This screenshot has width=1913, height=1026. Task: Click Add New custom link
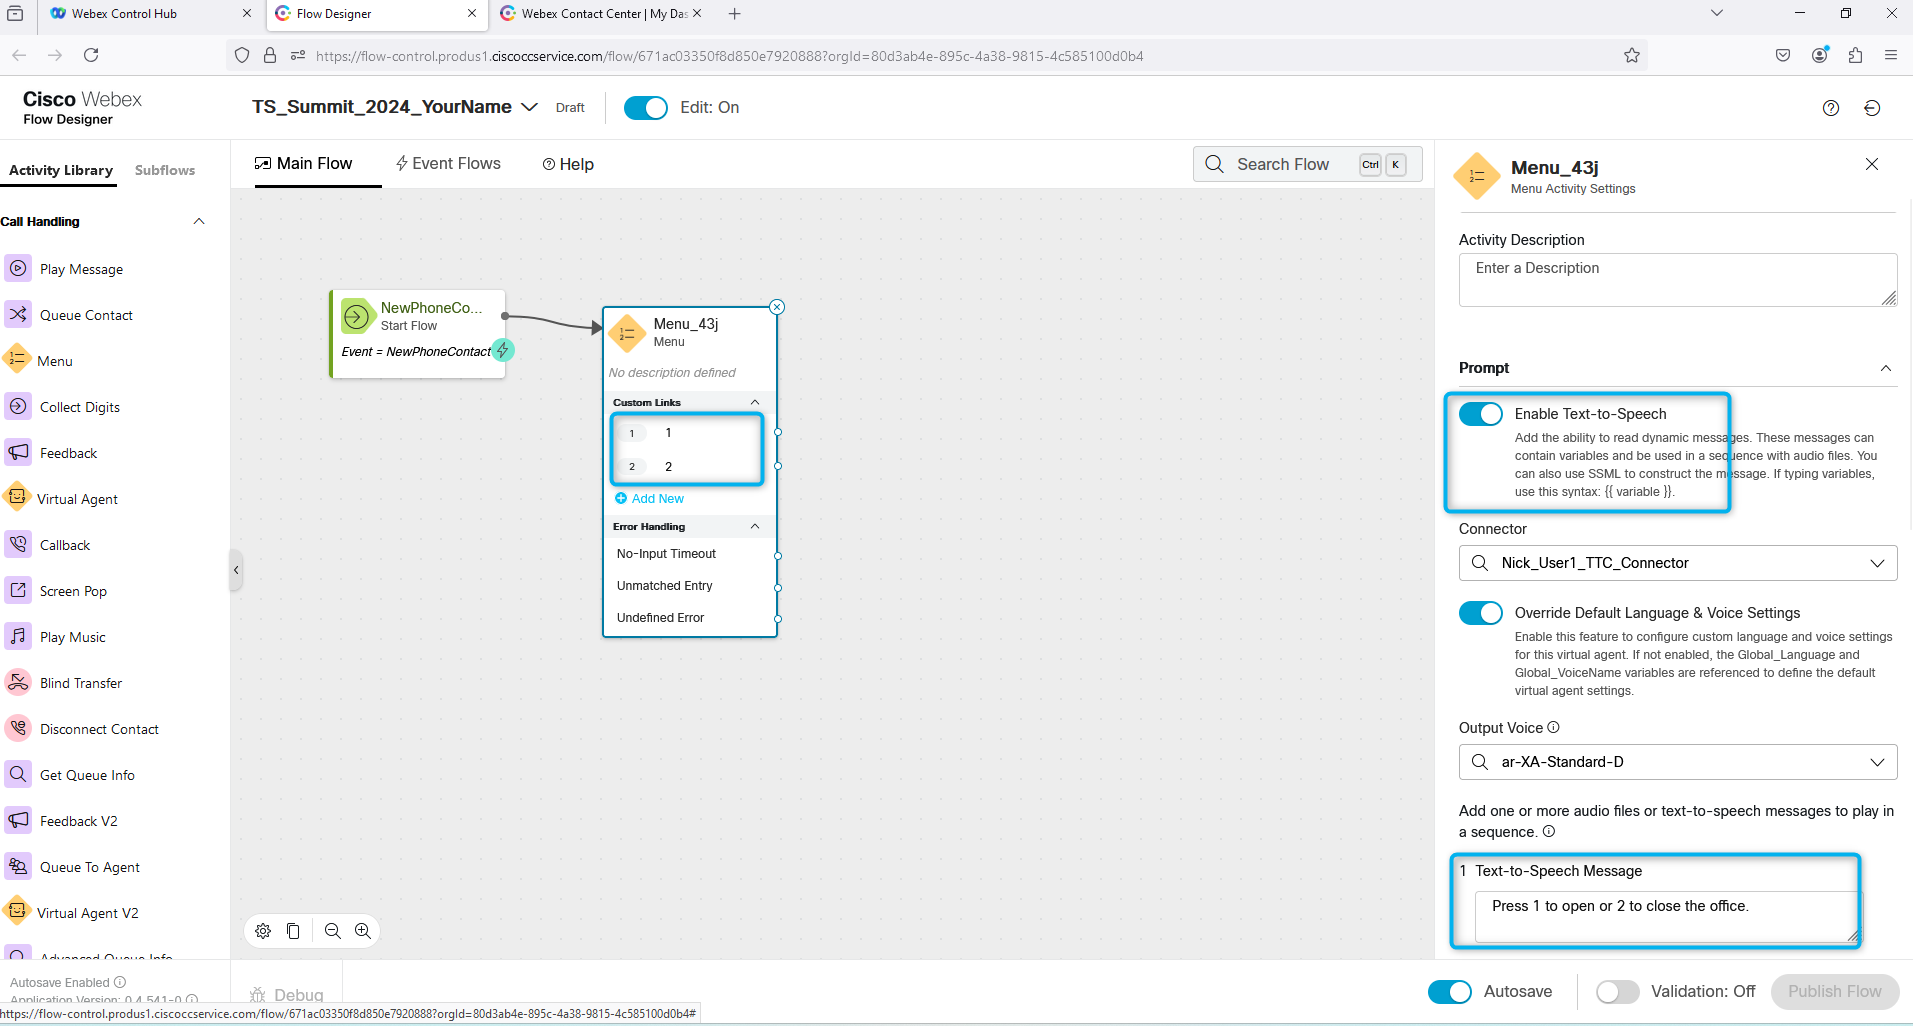click(649, 498)
